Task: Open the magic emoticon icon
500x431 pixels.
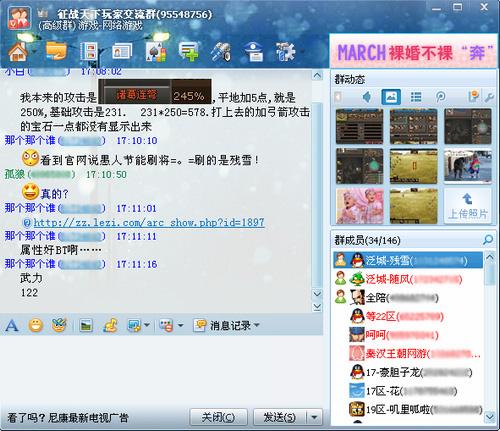Action: pyautogui.click(x=60, y=325)
